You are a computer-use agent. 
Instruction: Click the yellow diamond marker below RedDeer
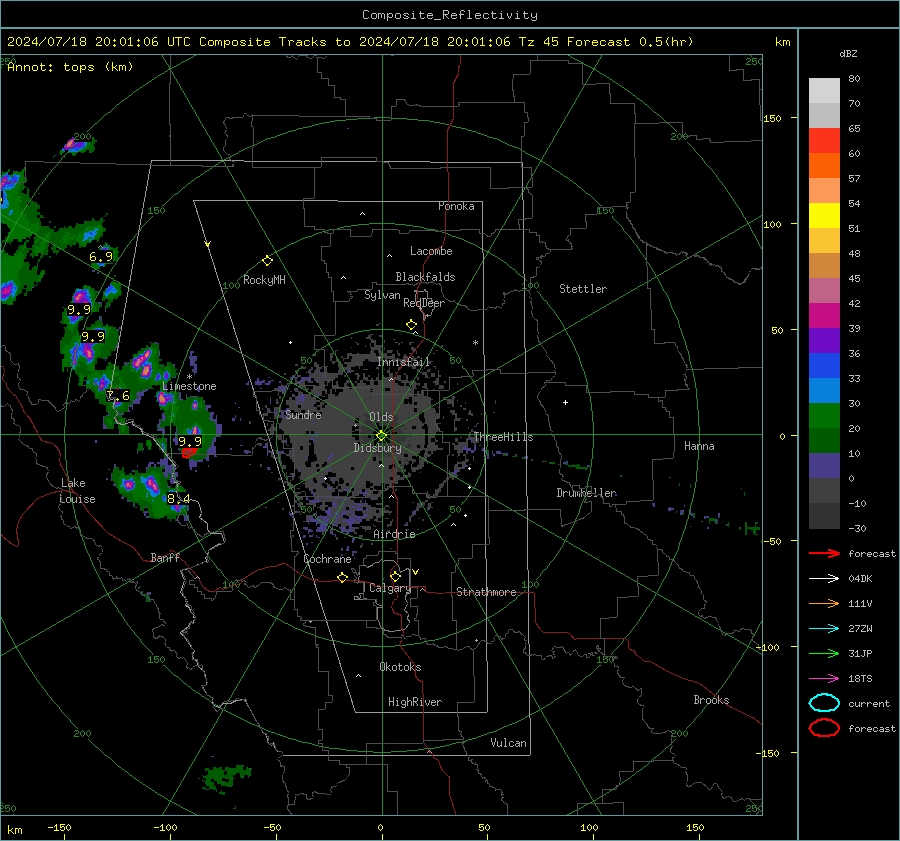[x=411, y=325]
